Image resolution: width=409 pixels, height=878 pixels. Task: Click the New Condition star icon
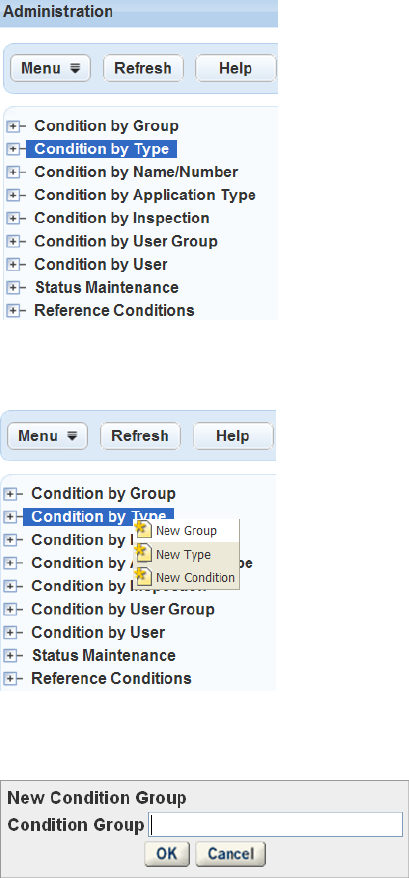(x=144, y=577)
